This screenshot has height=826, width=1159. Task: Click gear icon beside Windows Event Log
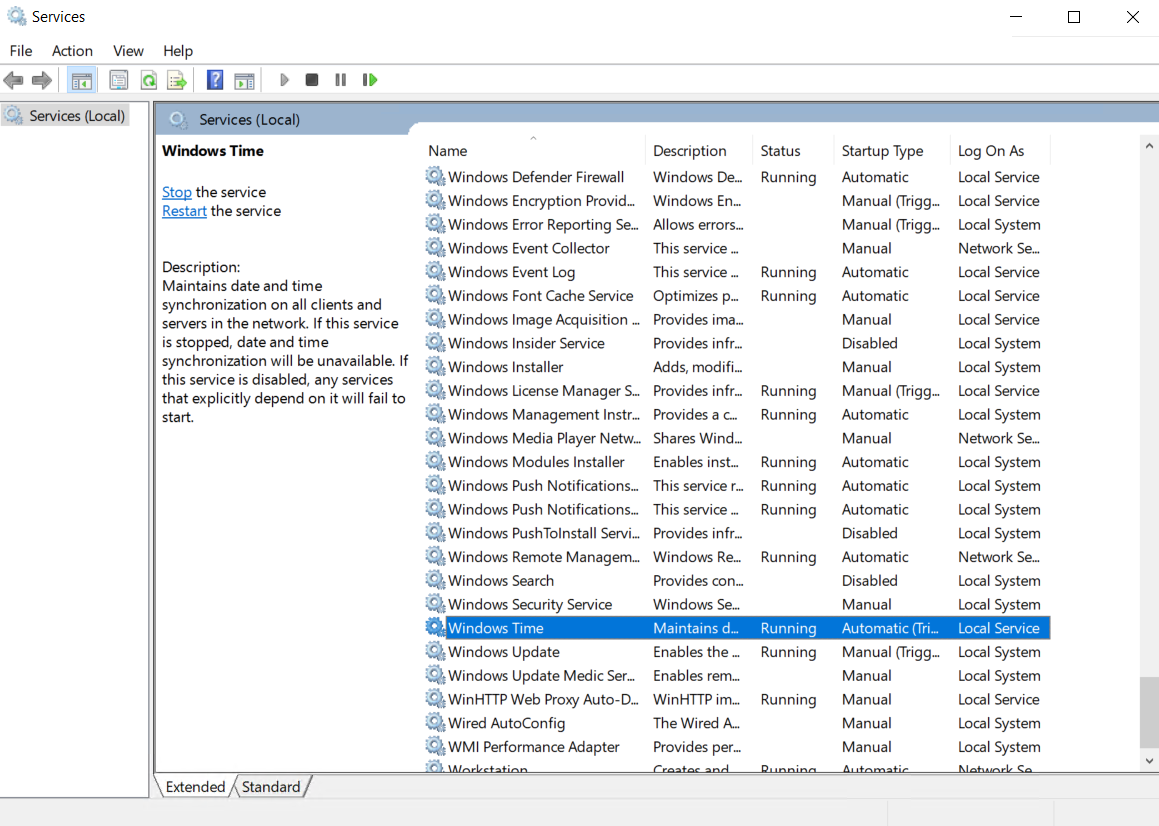tap(435, 271)
